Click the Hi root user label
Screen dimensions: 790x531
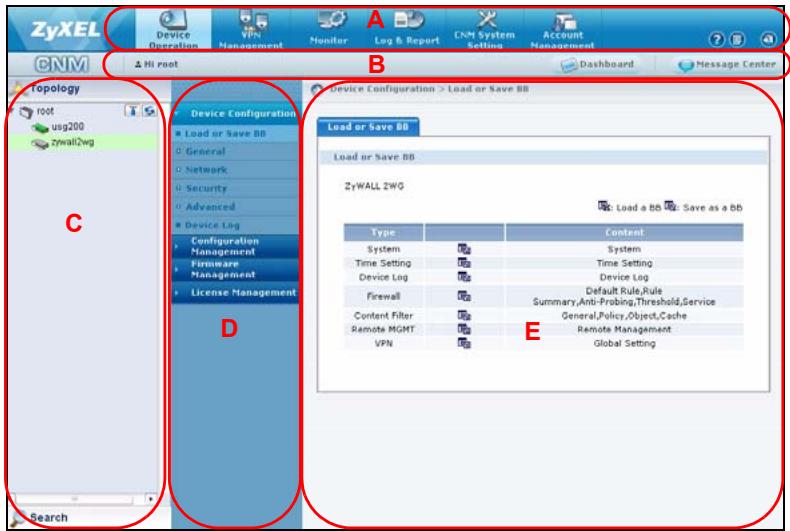tap(157, 64)
